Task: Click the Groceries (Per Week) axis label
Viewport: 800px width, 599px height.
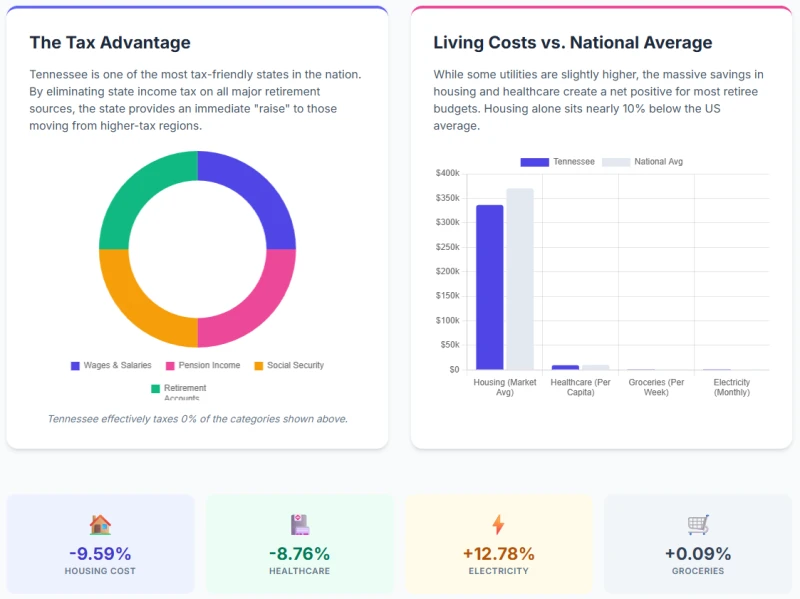Action: pos(656,387)
